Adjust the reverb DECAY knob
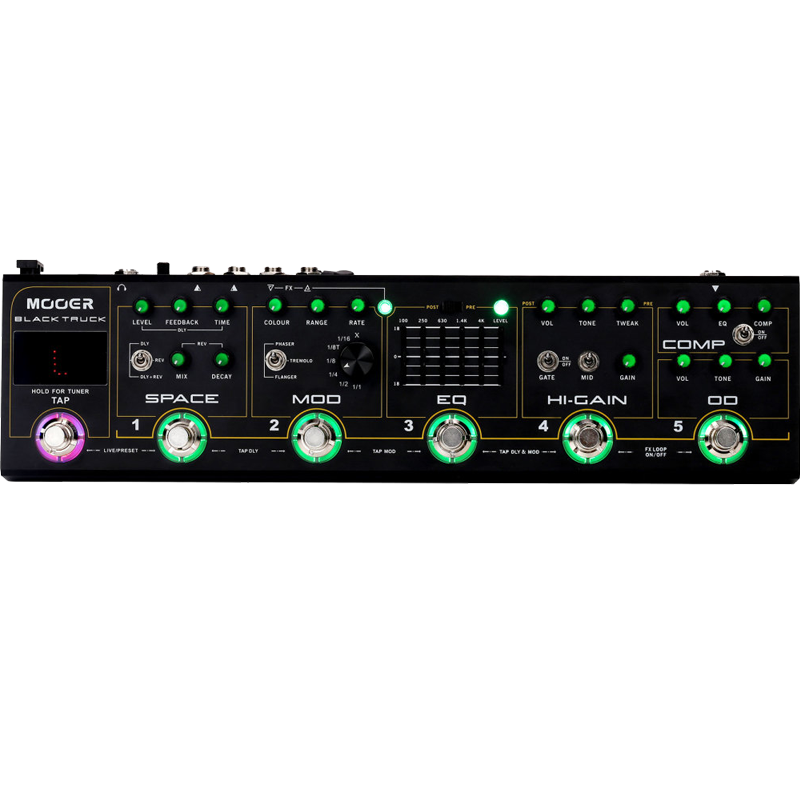The image size is (800, 800). click(x=221, y=360)
